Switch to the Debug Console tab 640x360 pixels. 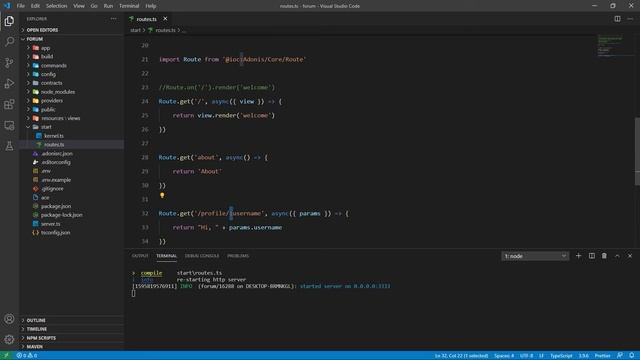[202, 256]
